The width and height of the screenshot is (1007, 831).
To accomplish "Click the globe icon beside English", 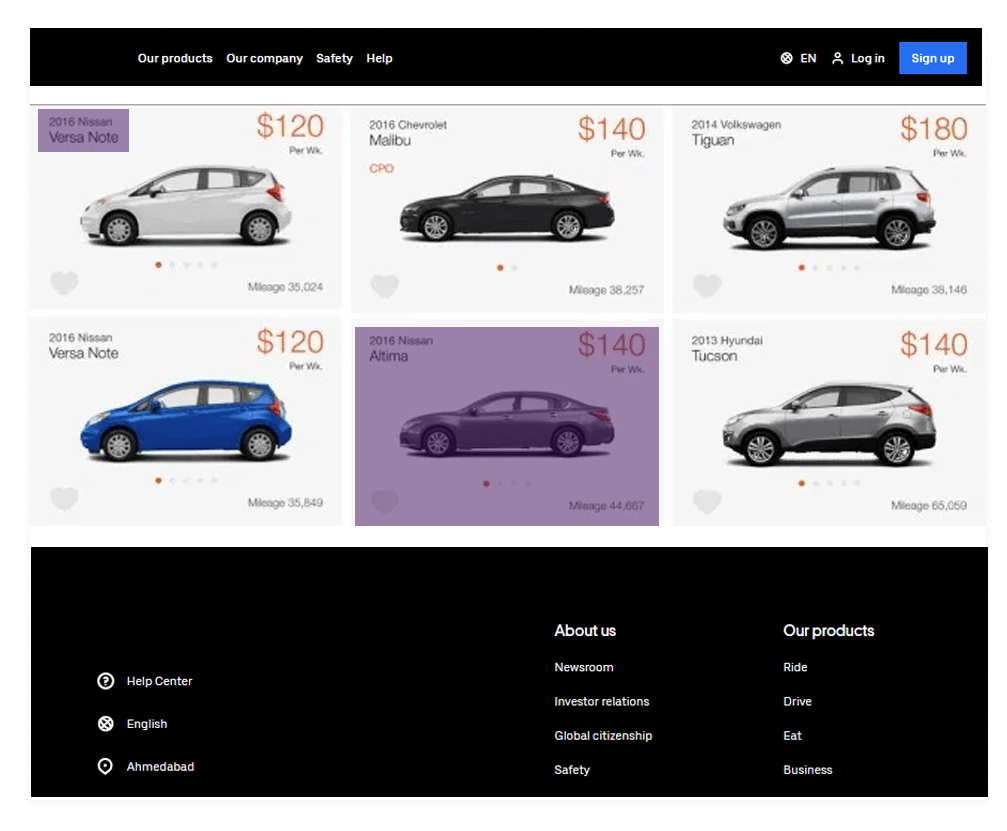I will (x=105, y=724).
